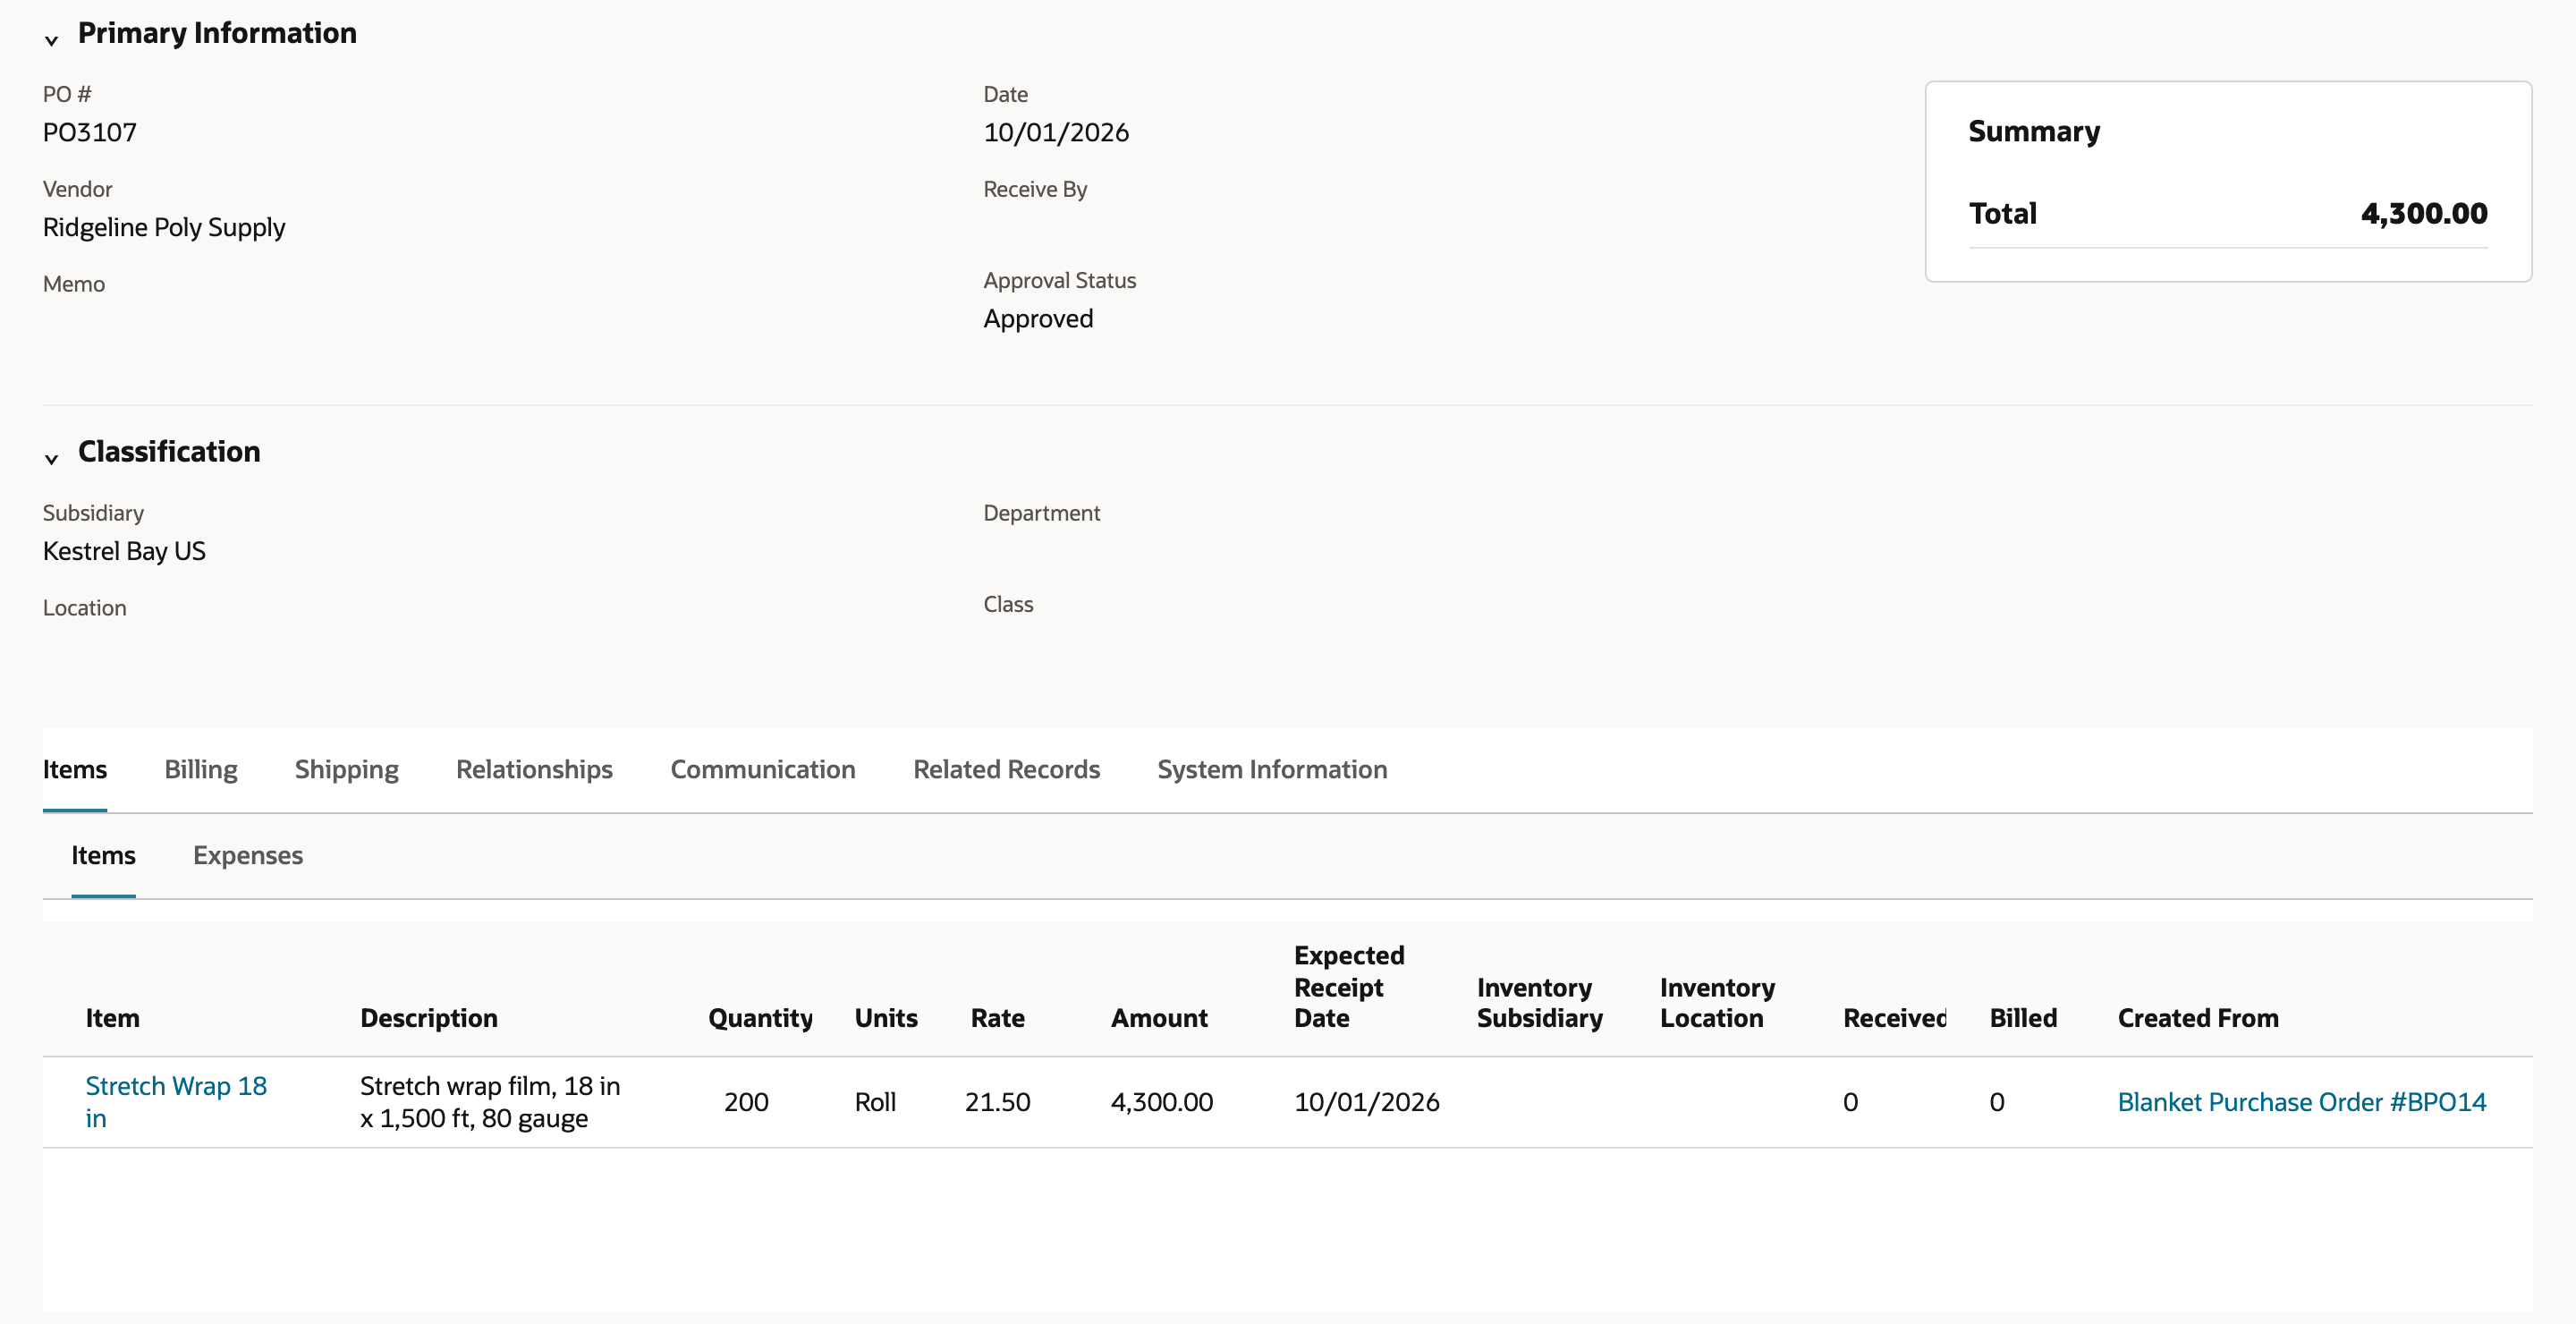Click the Class field label

1008,604
